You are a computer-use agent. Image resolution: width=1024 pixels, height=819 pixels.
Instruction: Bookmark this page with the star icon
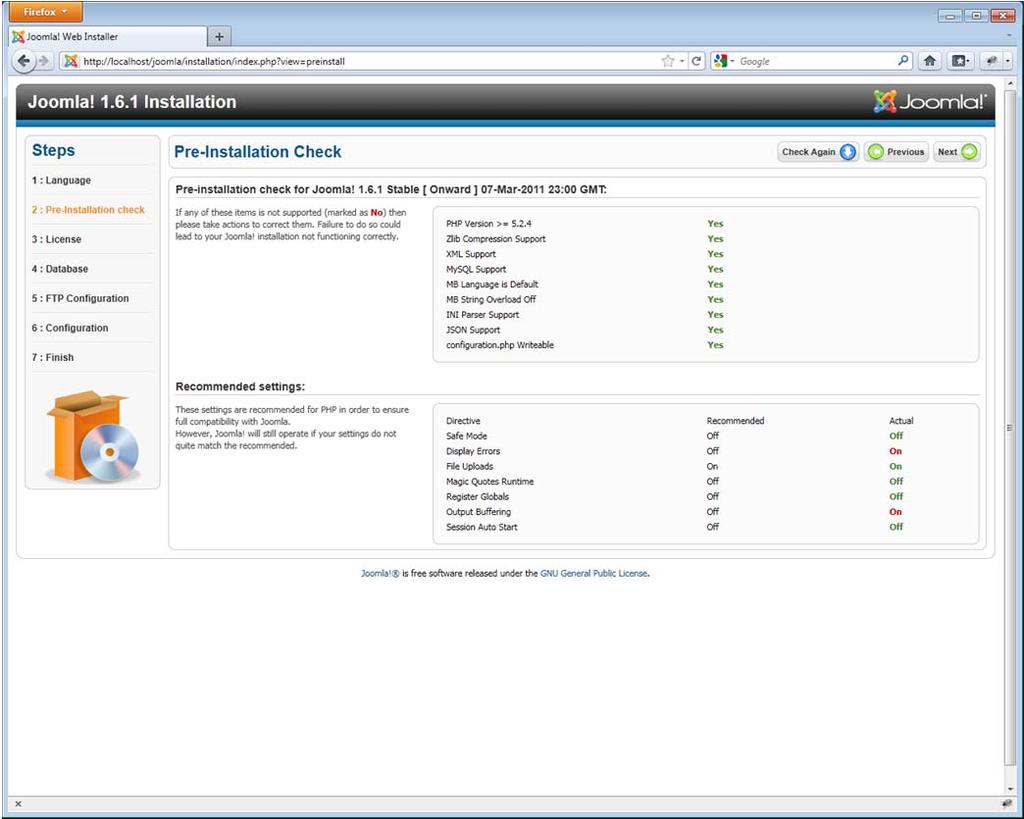(x=667, y=61)
